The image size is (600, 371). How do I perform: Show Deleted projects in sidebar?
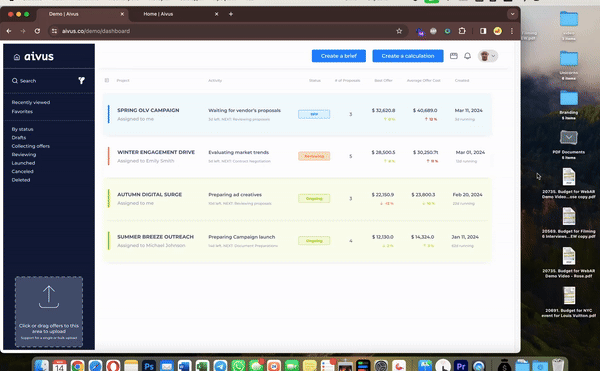21,180
